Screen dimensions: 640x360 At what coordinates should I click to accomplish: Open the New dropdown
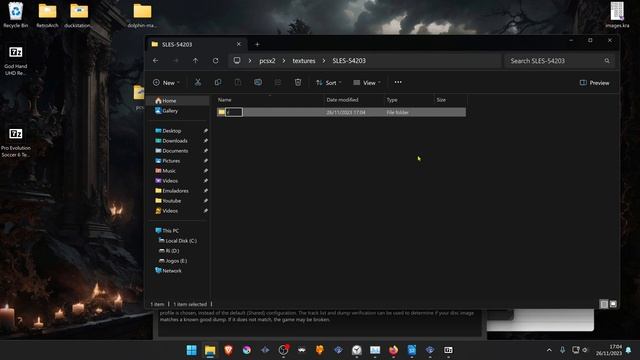coord(166,82)
